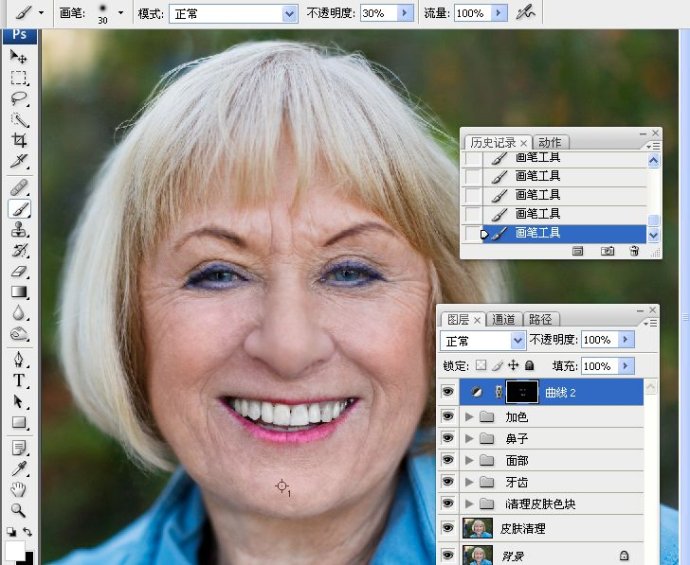The width and height of the screenshot is (690, 565).
Task: Select the History Brush tool
Action: pos(18,251)
